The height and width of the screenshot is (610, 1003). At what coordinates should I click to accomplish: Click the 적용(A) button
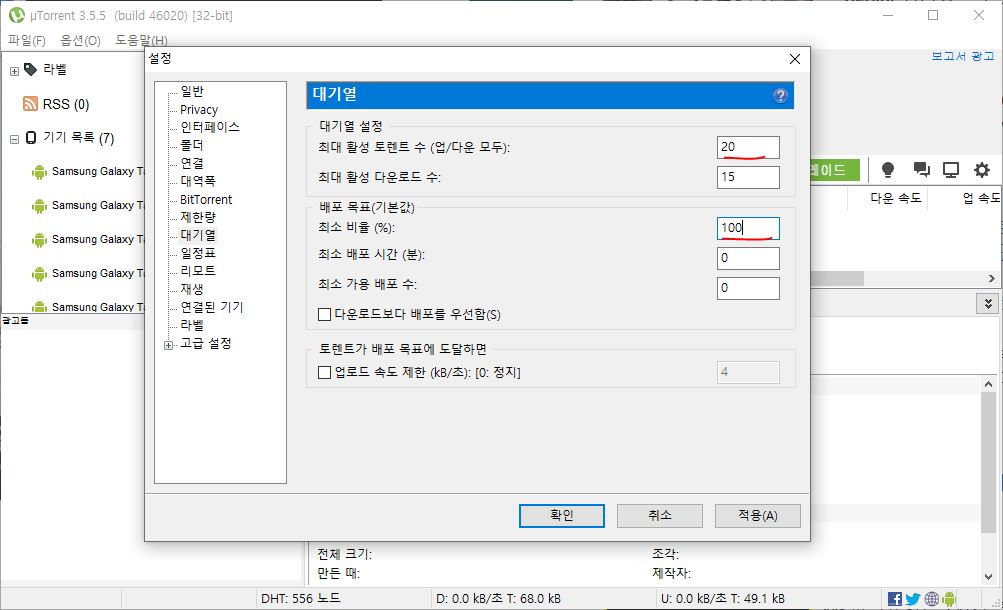pyautogui.click(x=757, y=516)
